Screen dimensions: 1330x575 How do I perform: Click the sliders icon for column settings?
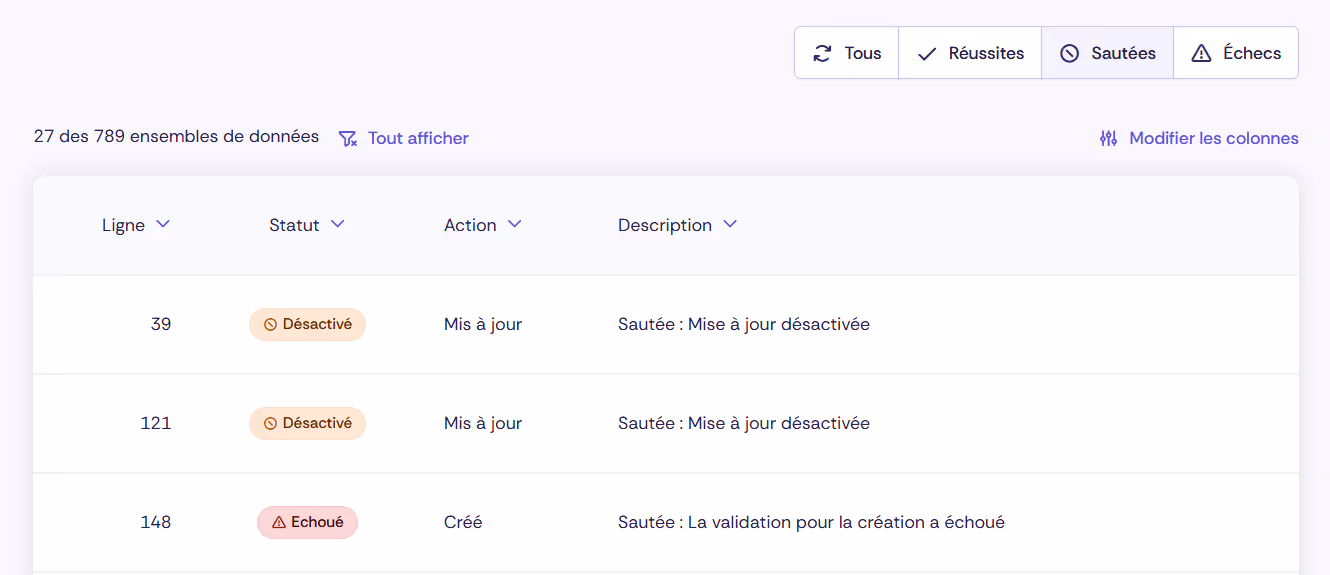1108,138
